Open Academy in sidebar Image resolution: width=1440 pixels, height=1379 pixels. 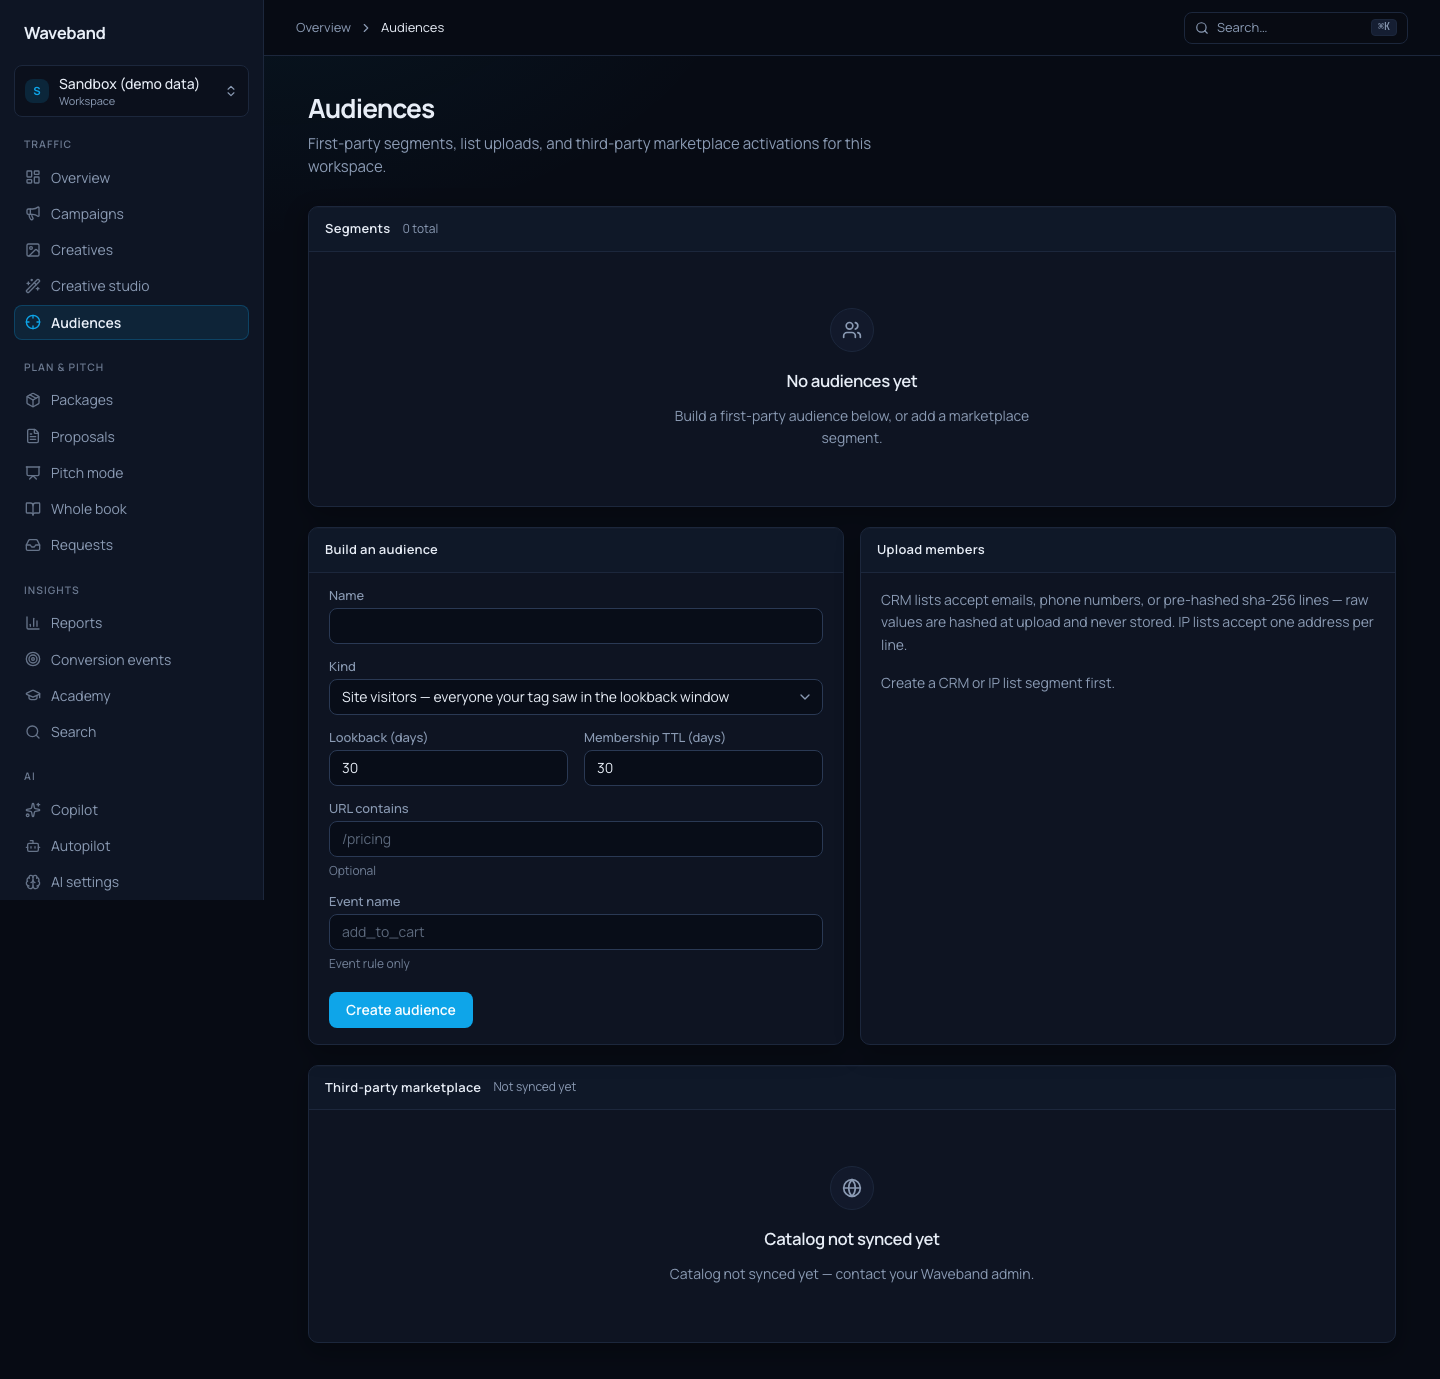click(x=131, y=696)
